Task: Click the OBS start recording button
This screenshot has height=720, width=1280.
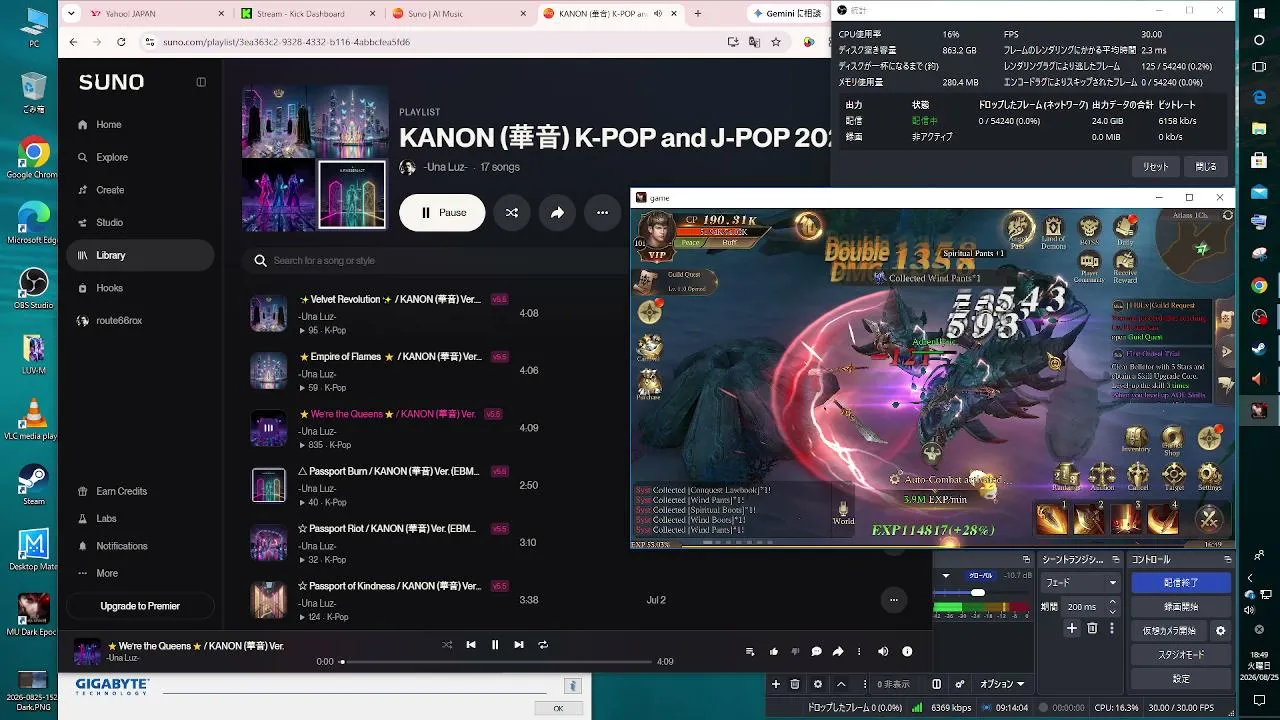Action: click(x=1181, y=607)
